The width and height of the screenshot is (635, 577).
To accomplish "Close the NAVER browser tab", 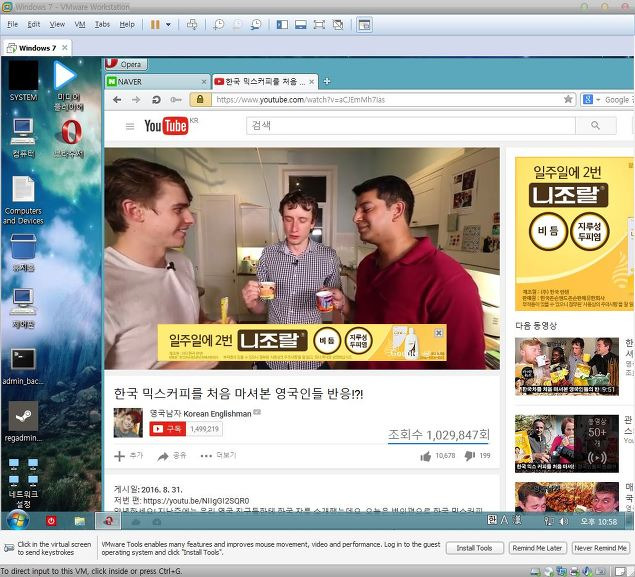I will coord(204,82).
